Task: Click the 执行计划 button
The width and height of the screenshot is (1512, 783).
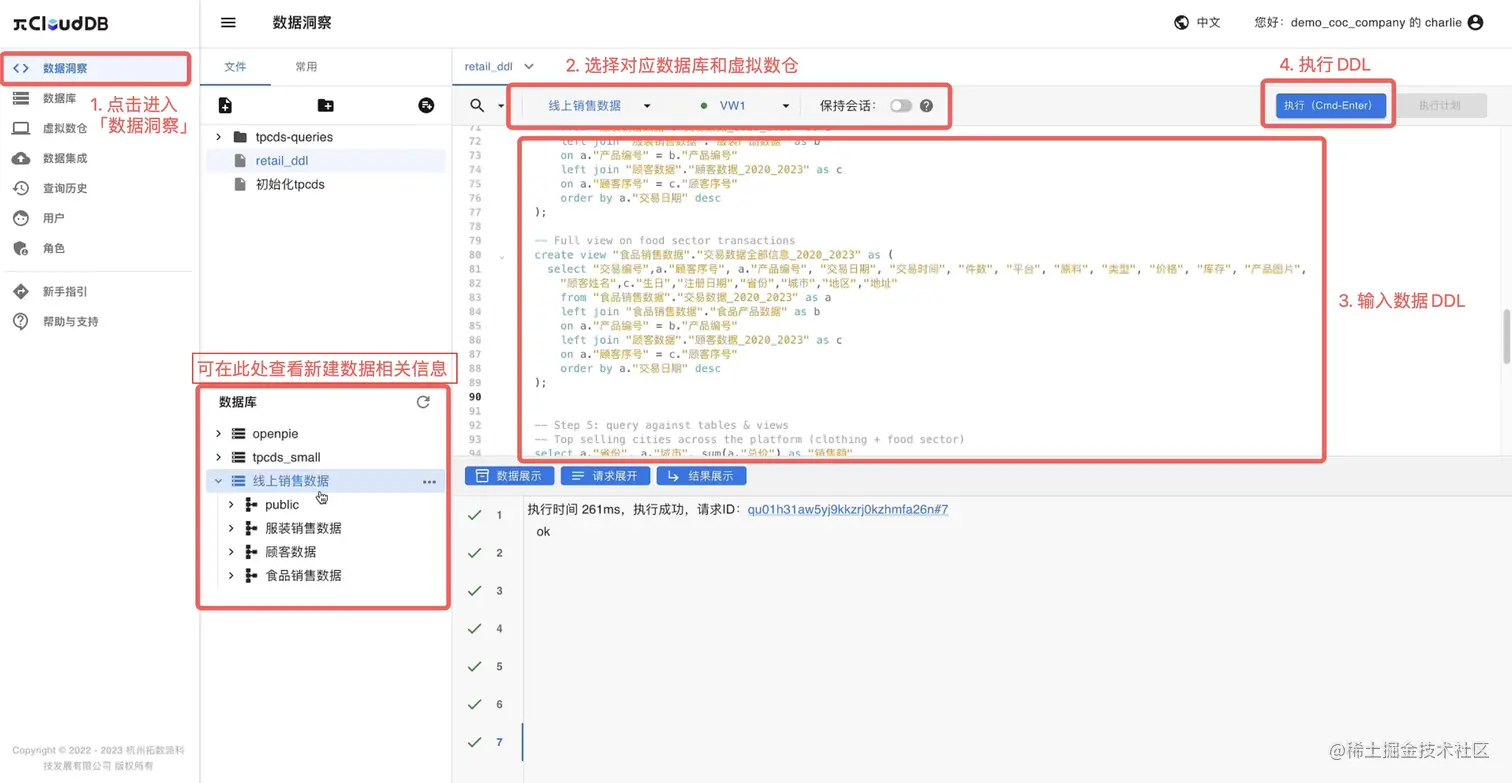Action: pos(1439,105)
